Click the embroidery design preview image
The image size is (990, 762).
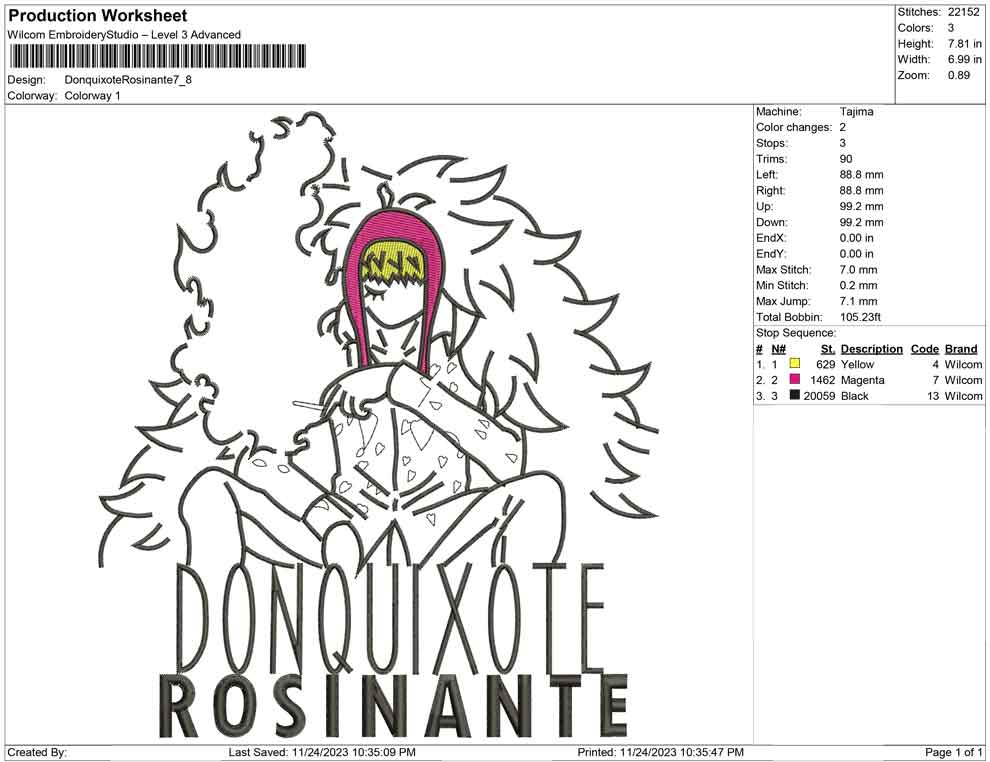point(379,424)
